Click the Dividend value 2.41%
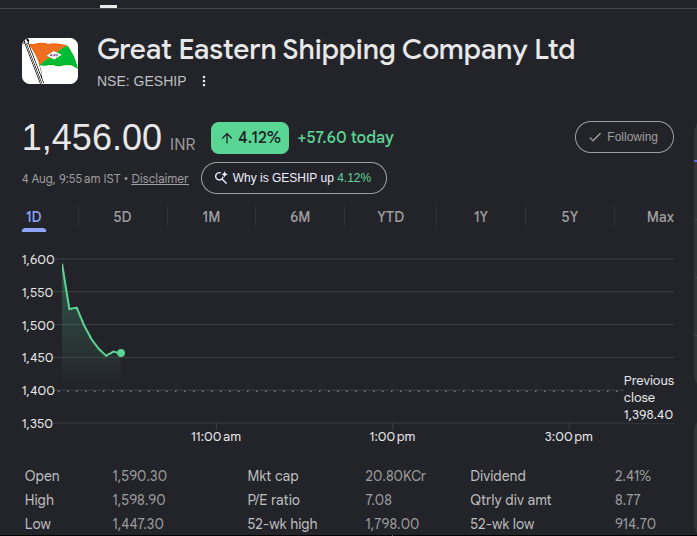The image size is (697, 536). point(633,476)
